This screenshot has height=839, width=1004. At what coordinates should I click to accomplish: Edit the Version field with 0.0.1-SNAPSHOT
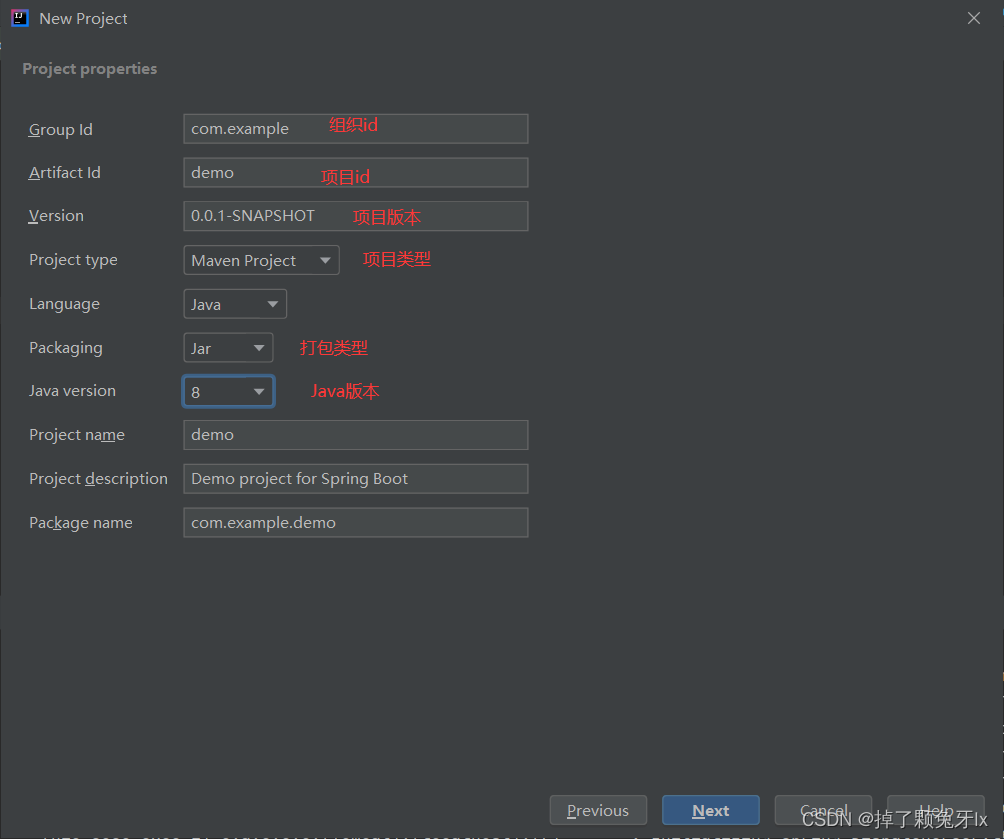pyautogui.click(x=355, y=216)
